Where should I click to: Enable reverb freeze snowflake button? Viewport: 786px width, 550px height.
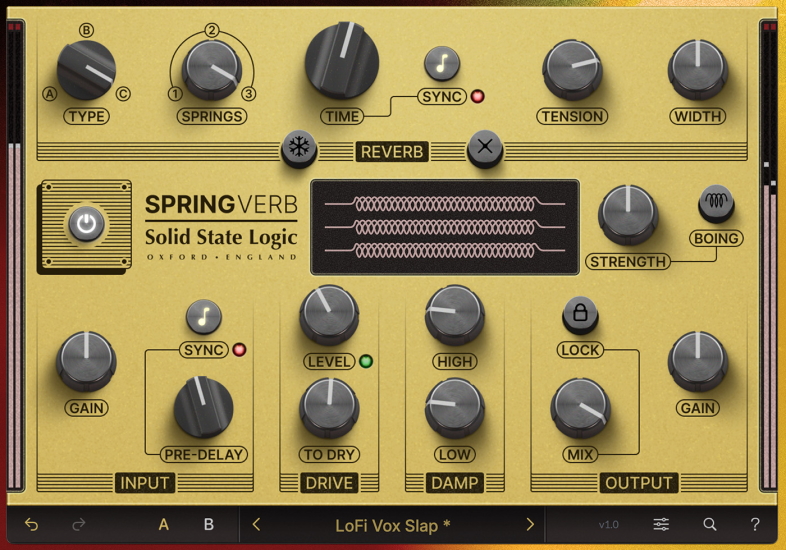pyautogui.click(x=299, y=148)
